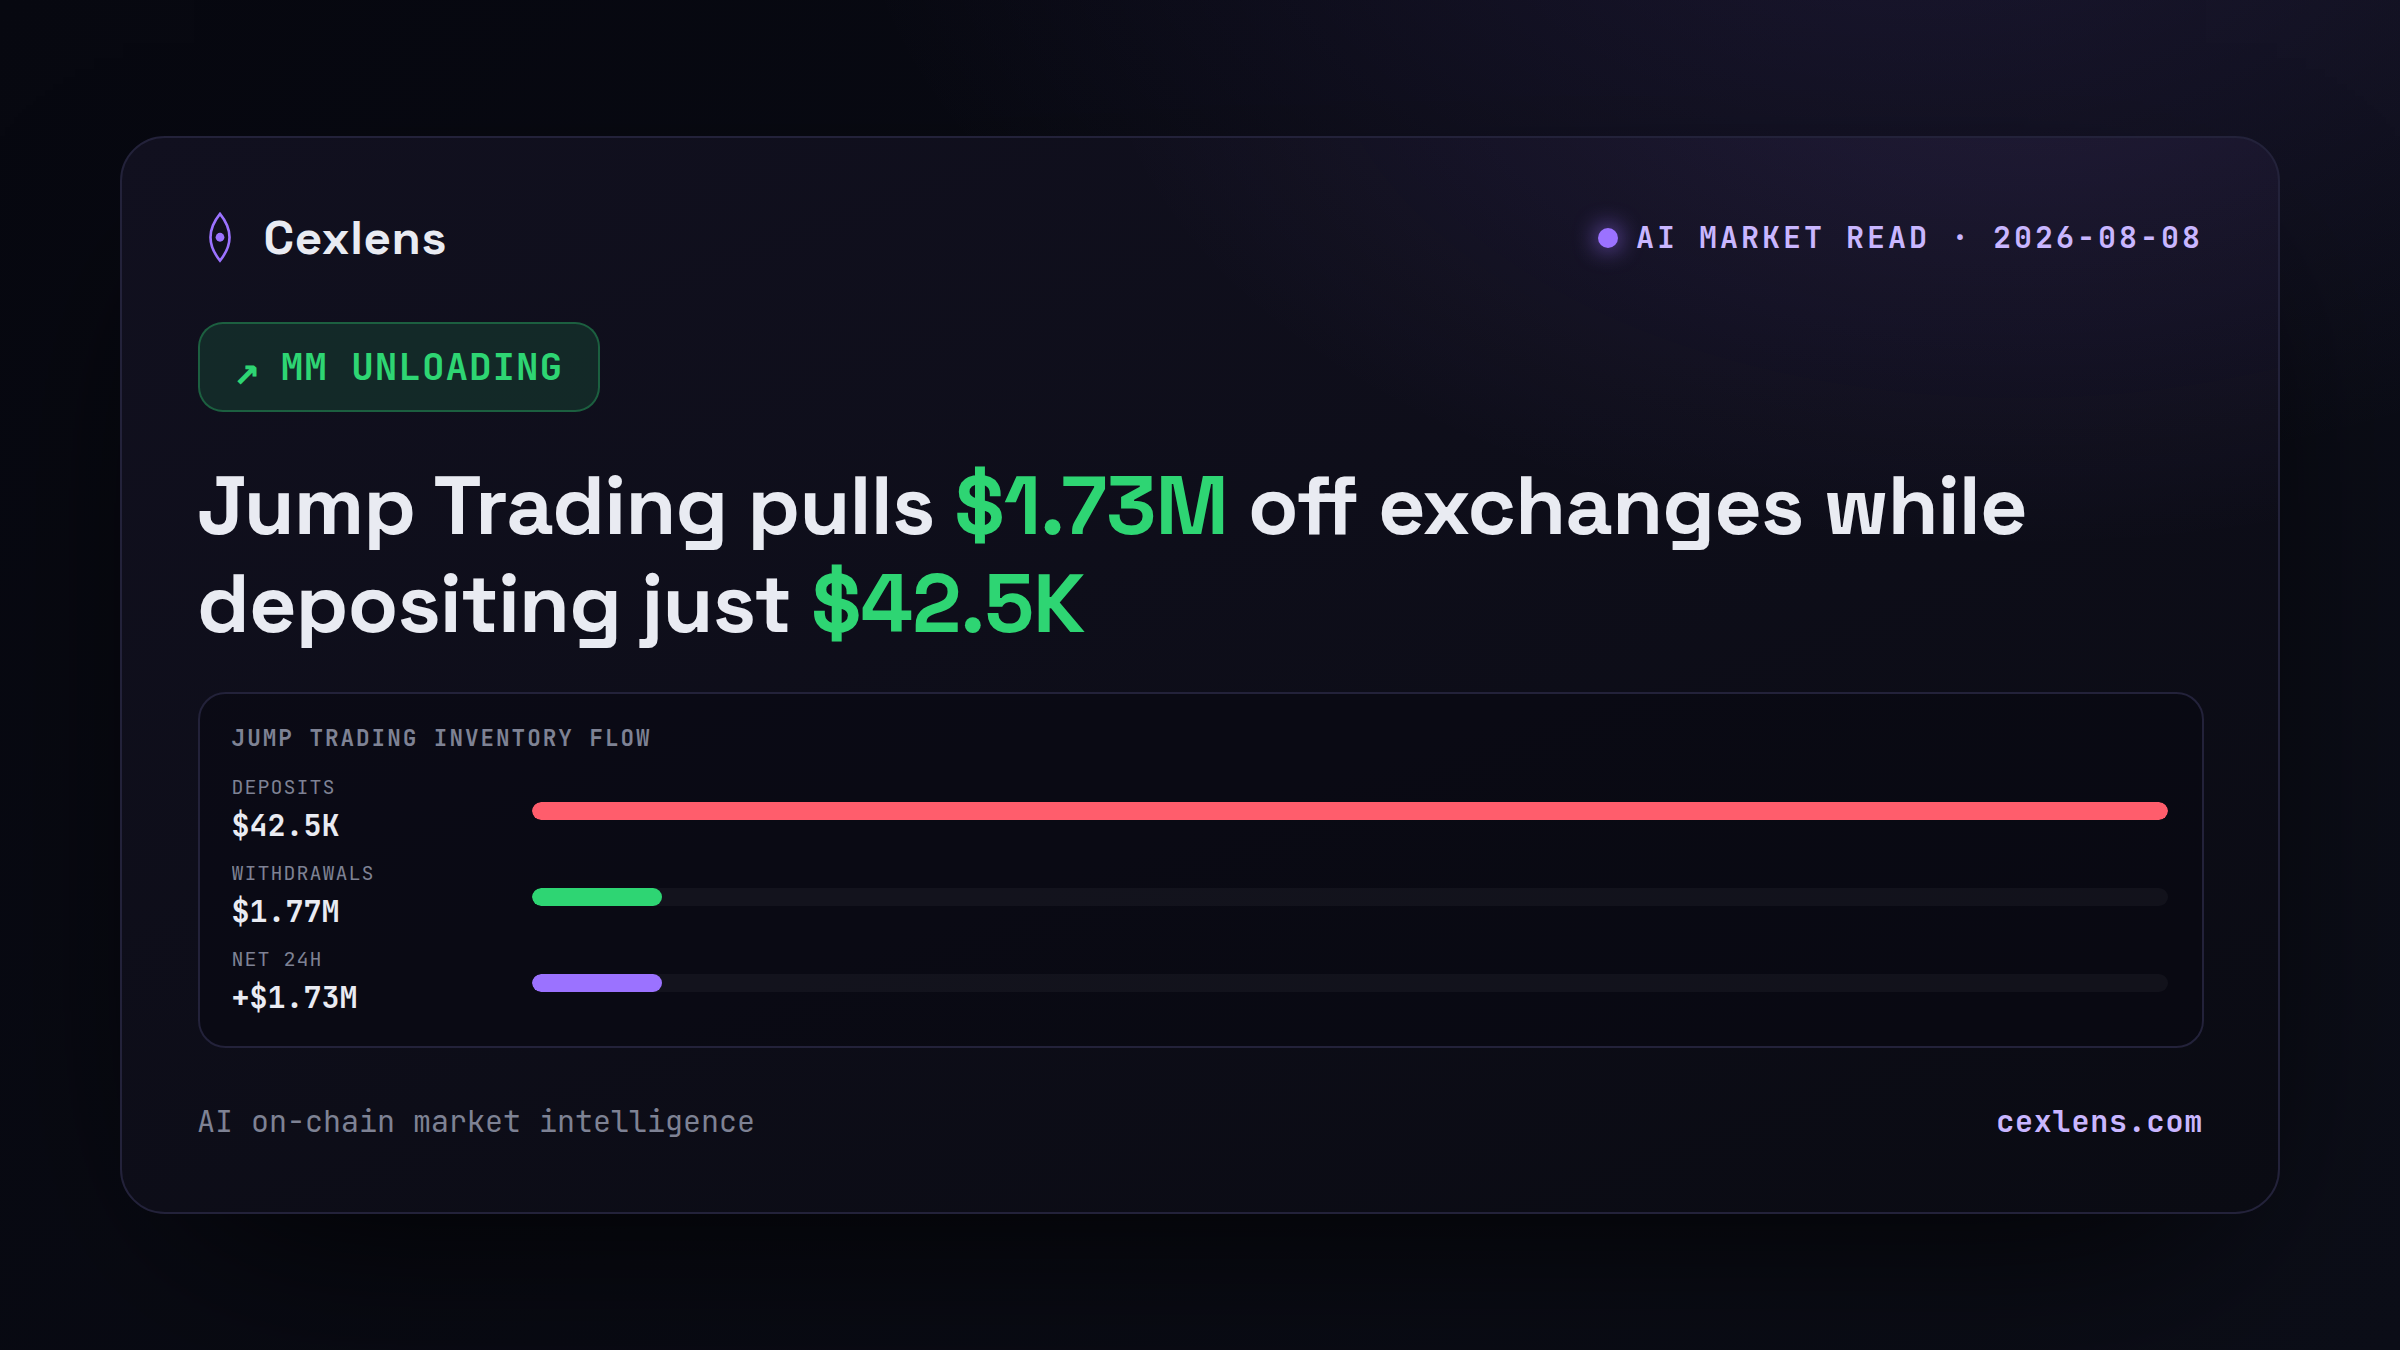
Task: Click the Cexlens brand name
Action: (x=355, y=239)
